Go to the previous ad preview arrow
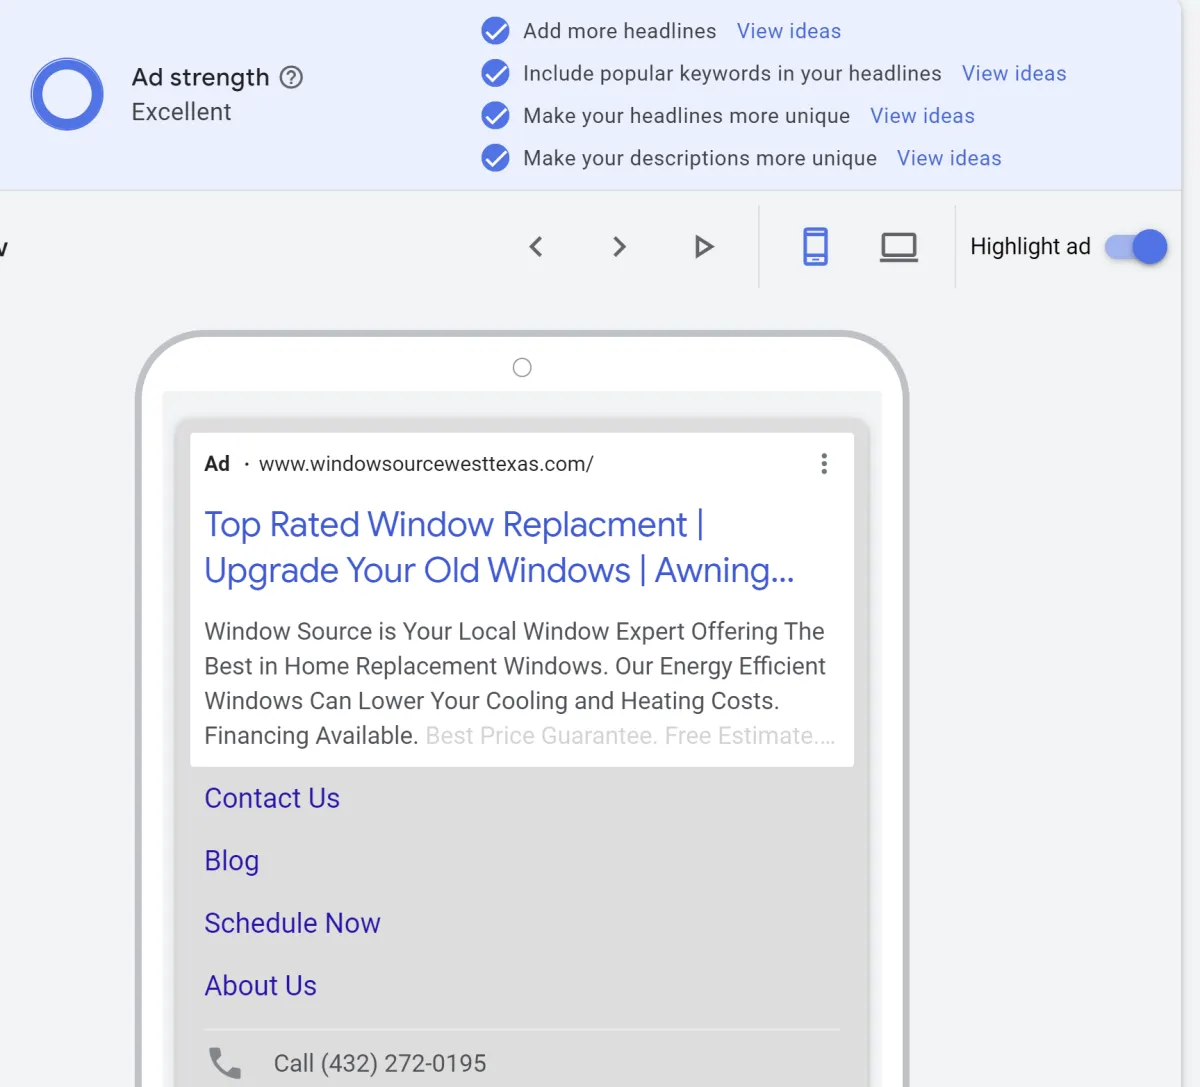Viewport: 1200px width, 1087px height. coord(536,247)
